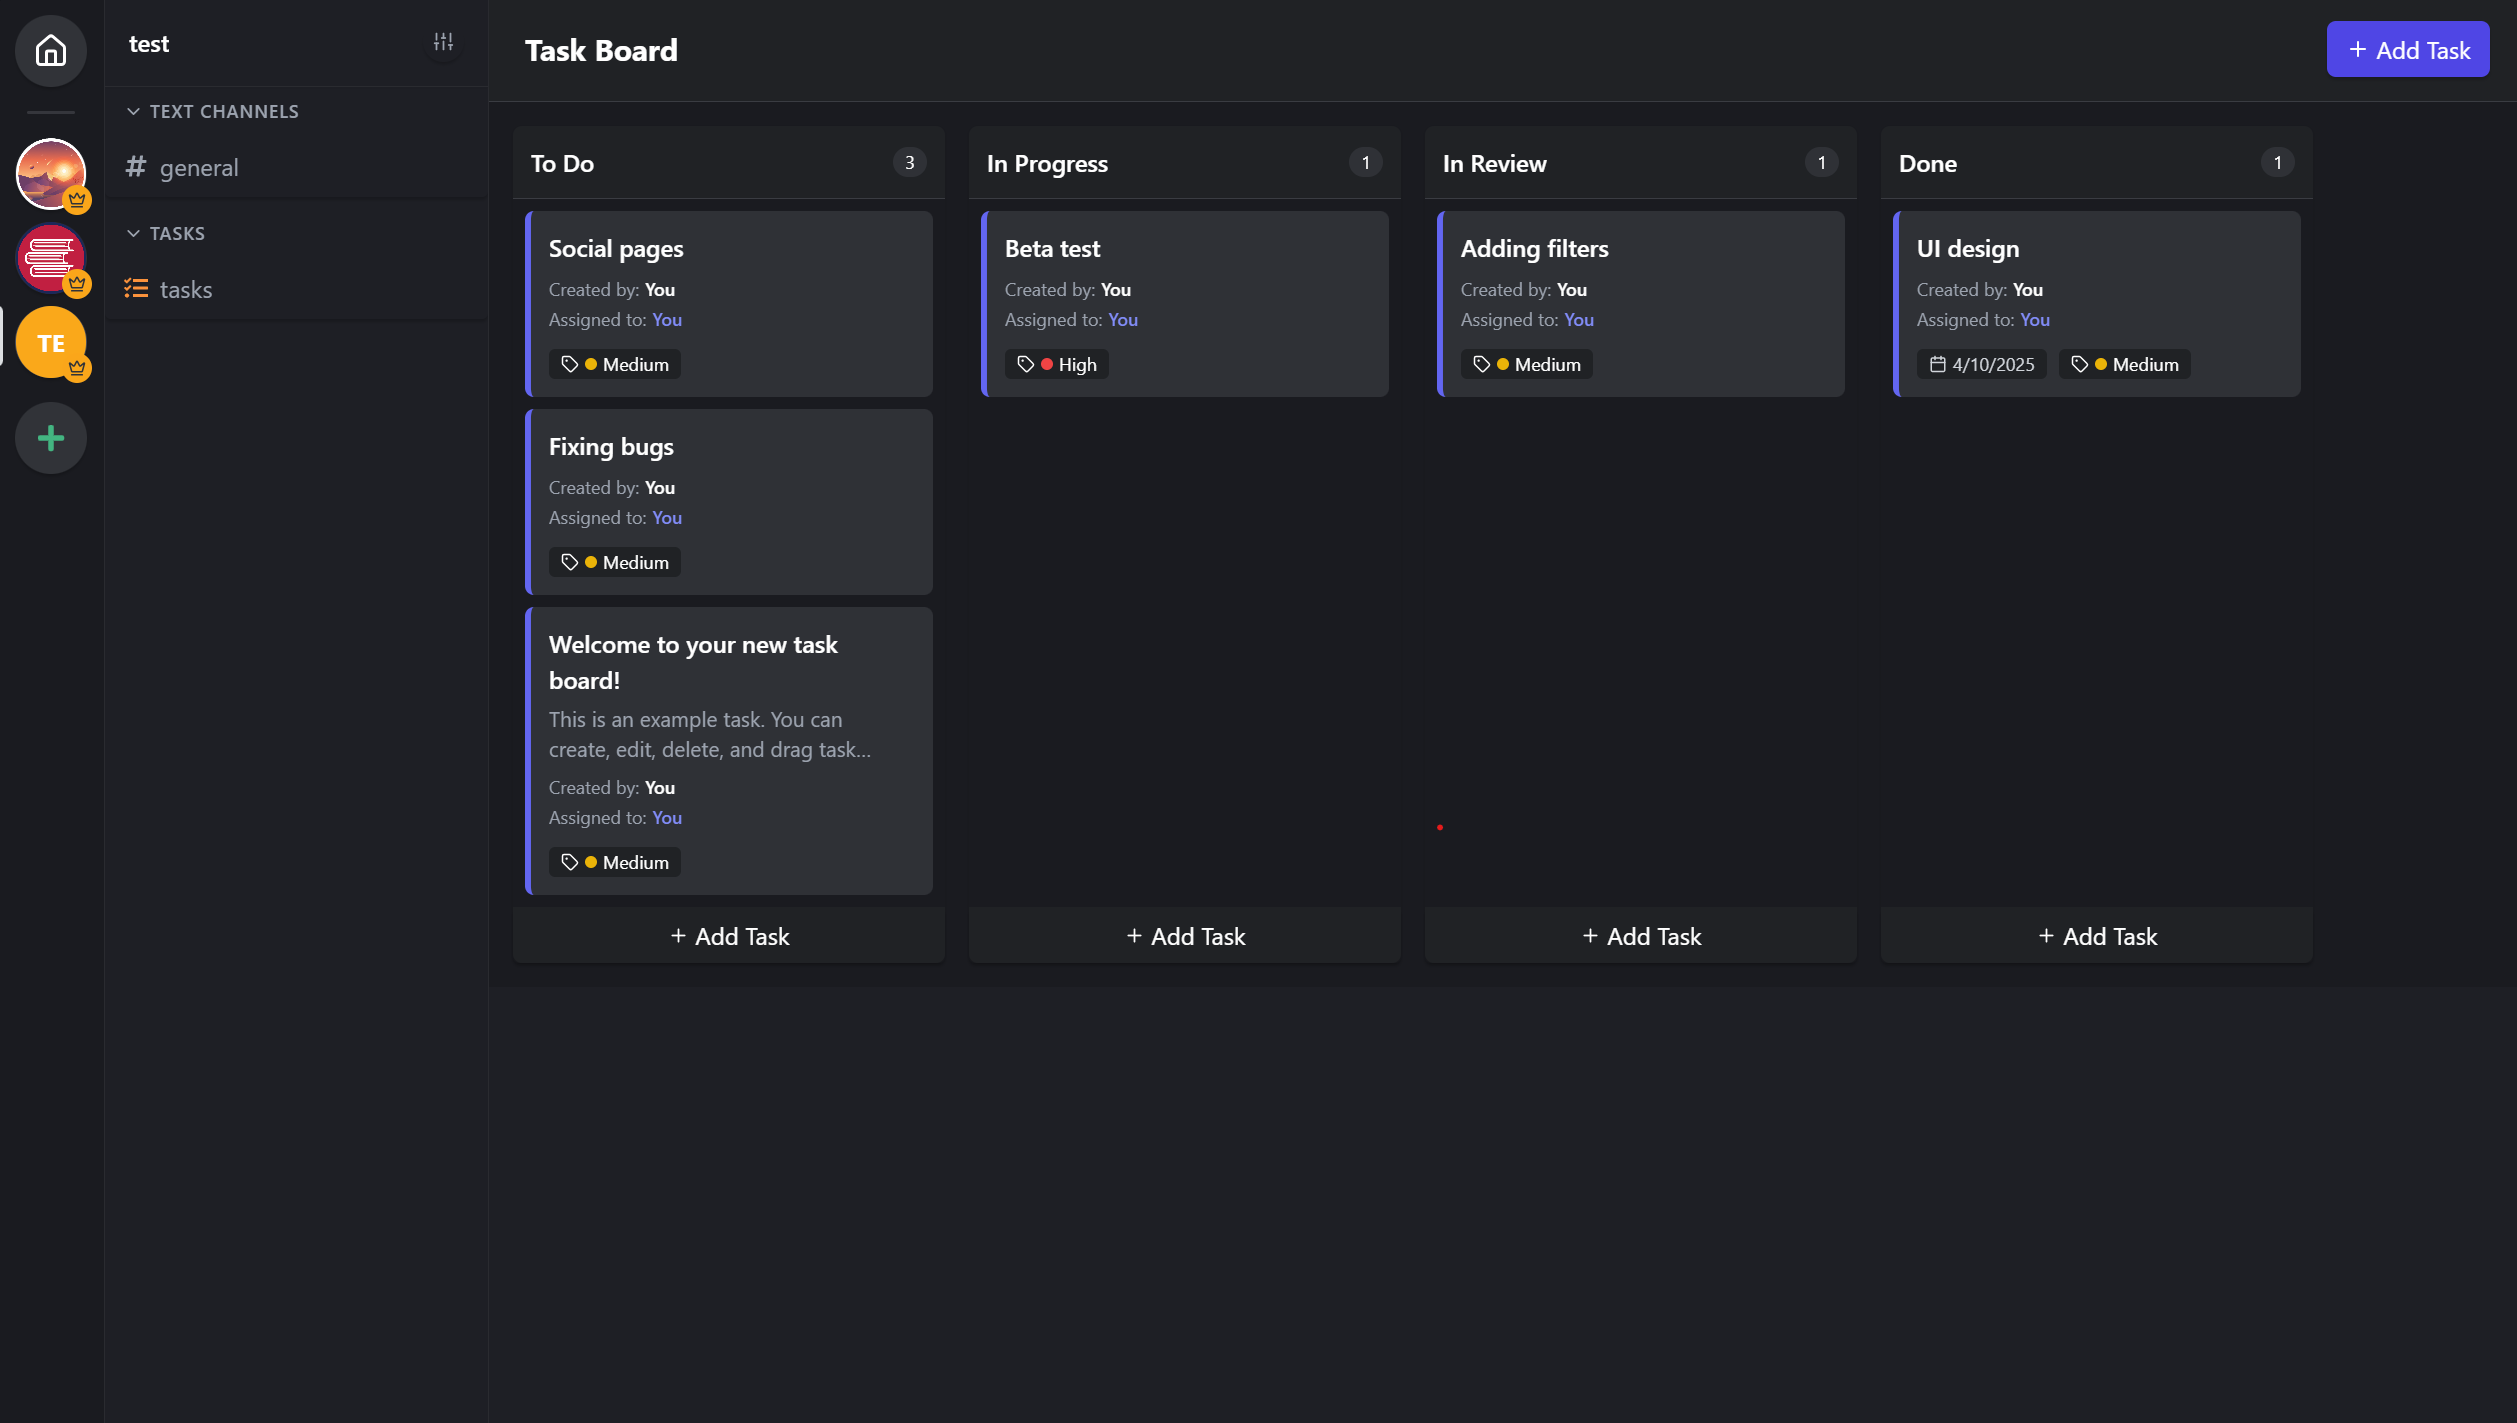
Task: Click the green plus add server icon
Action: click(51, 438)
